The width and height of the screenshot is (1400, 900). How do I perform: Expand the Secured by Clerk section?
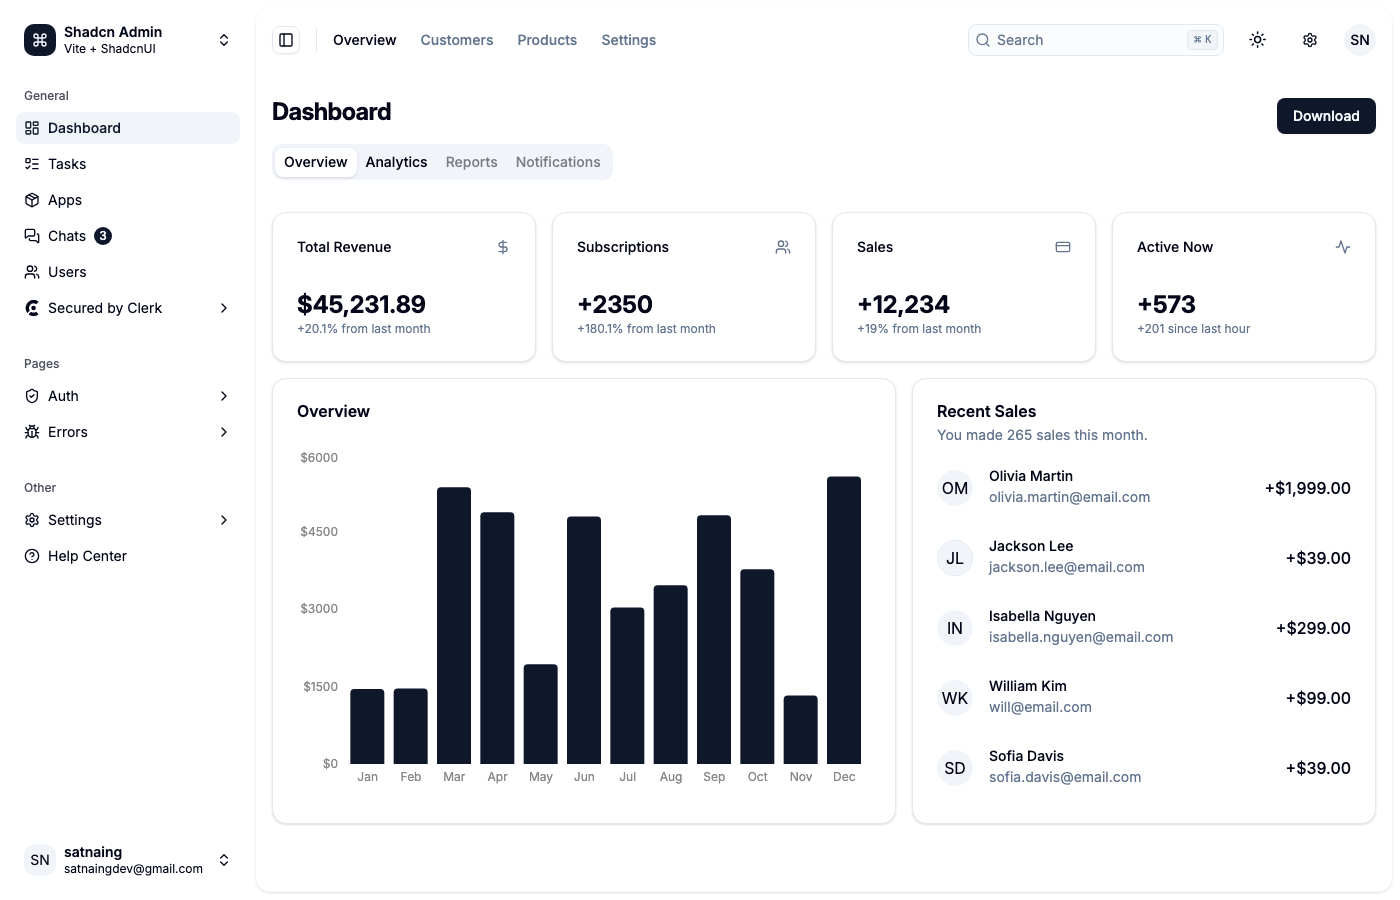[105, 308]
